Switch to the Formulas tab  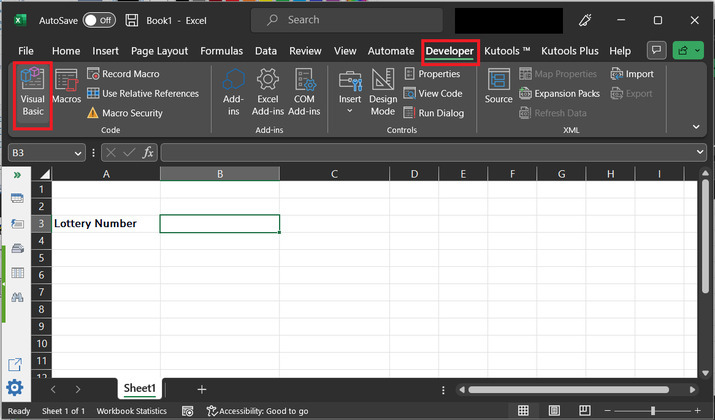coord(221,51)
